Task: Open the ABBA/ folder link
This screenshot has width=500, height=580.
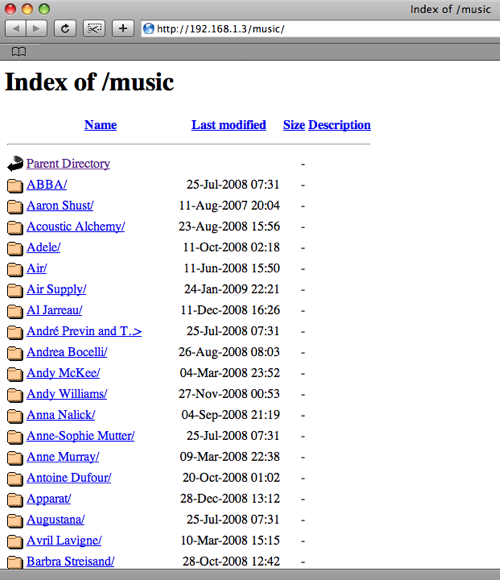Action: 47,184
